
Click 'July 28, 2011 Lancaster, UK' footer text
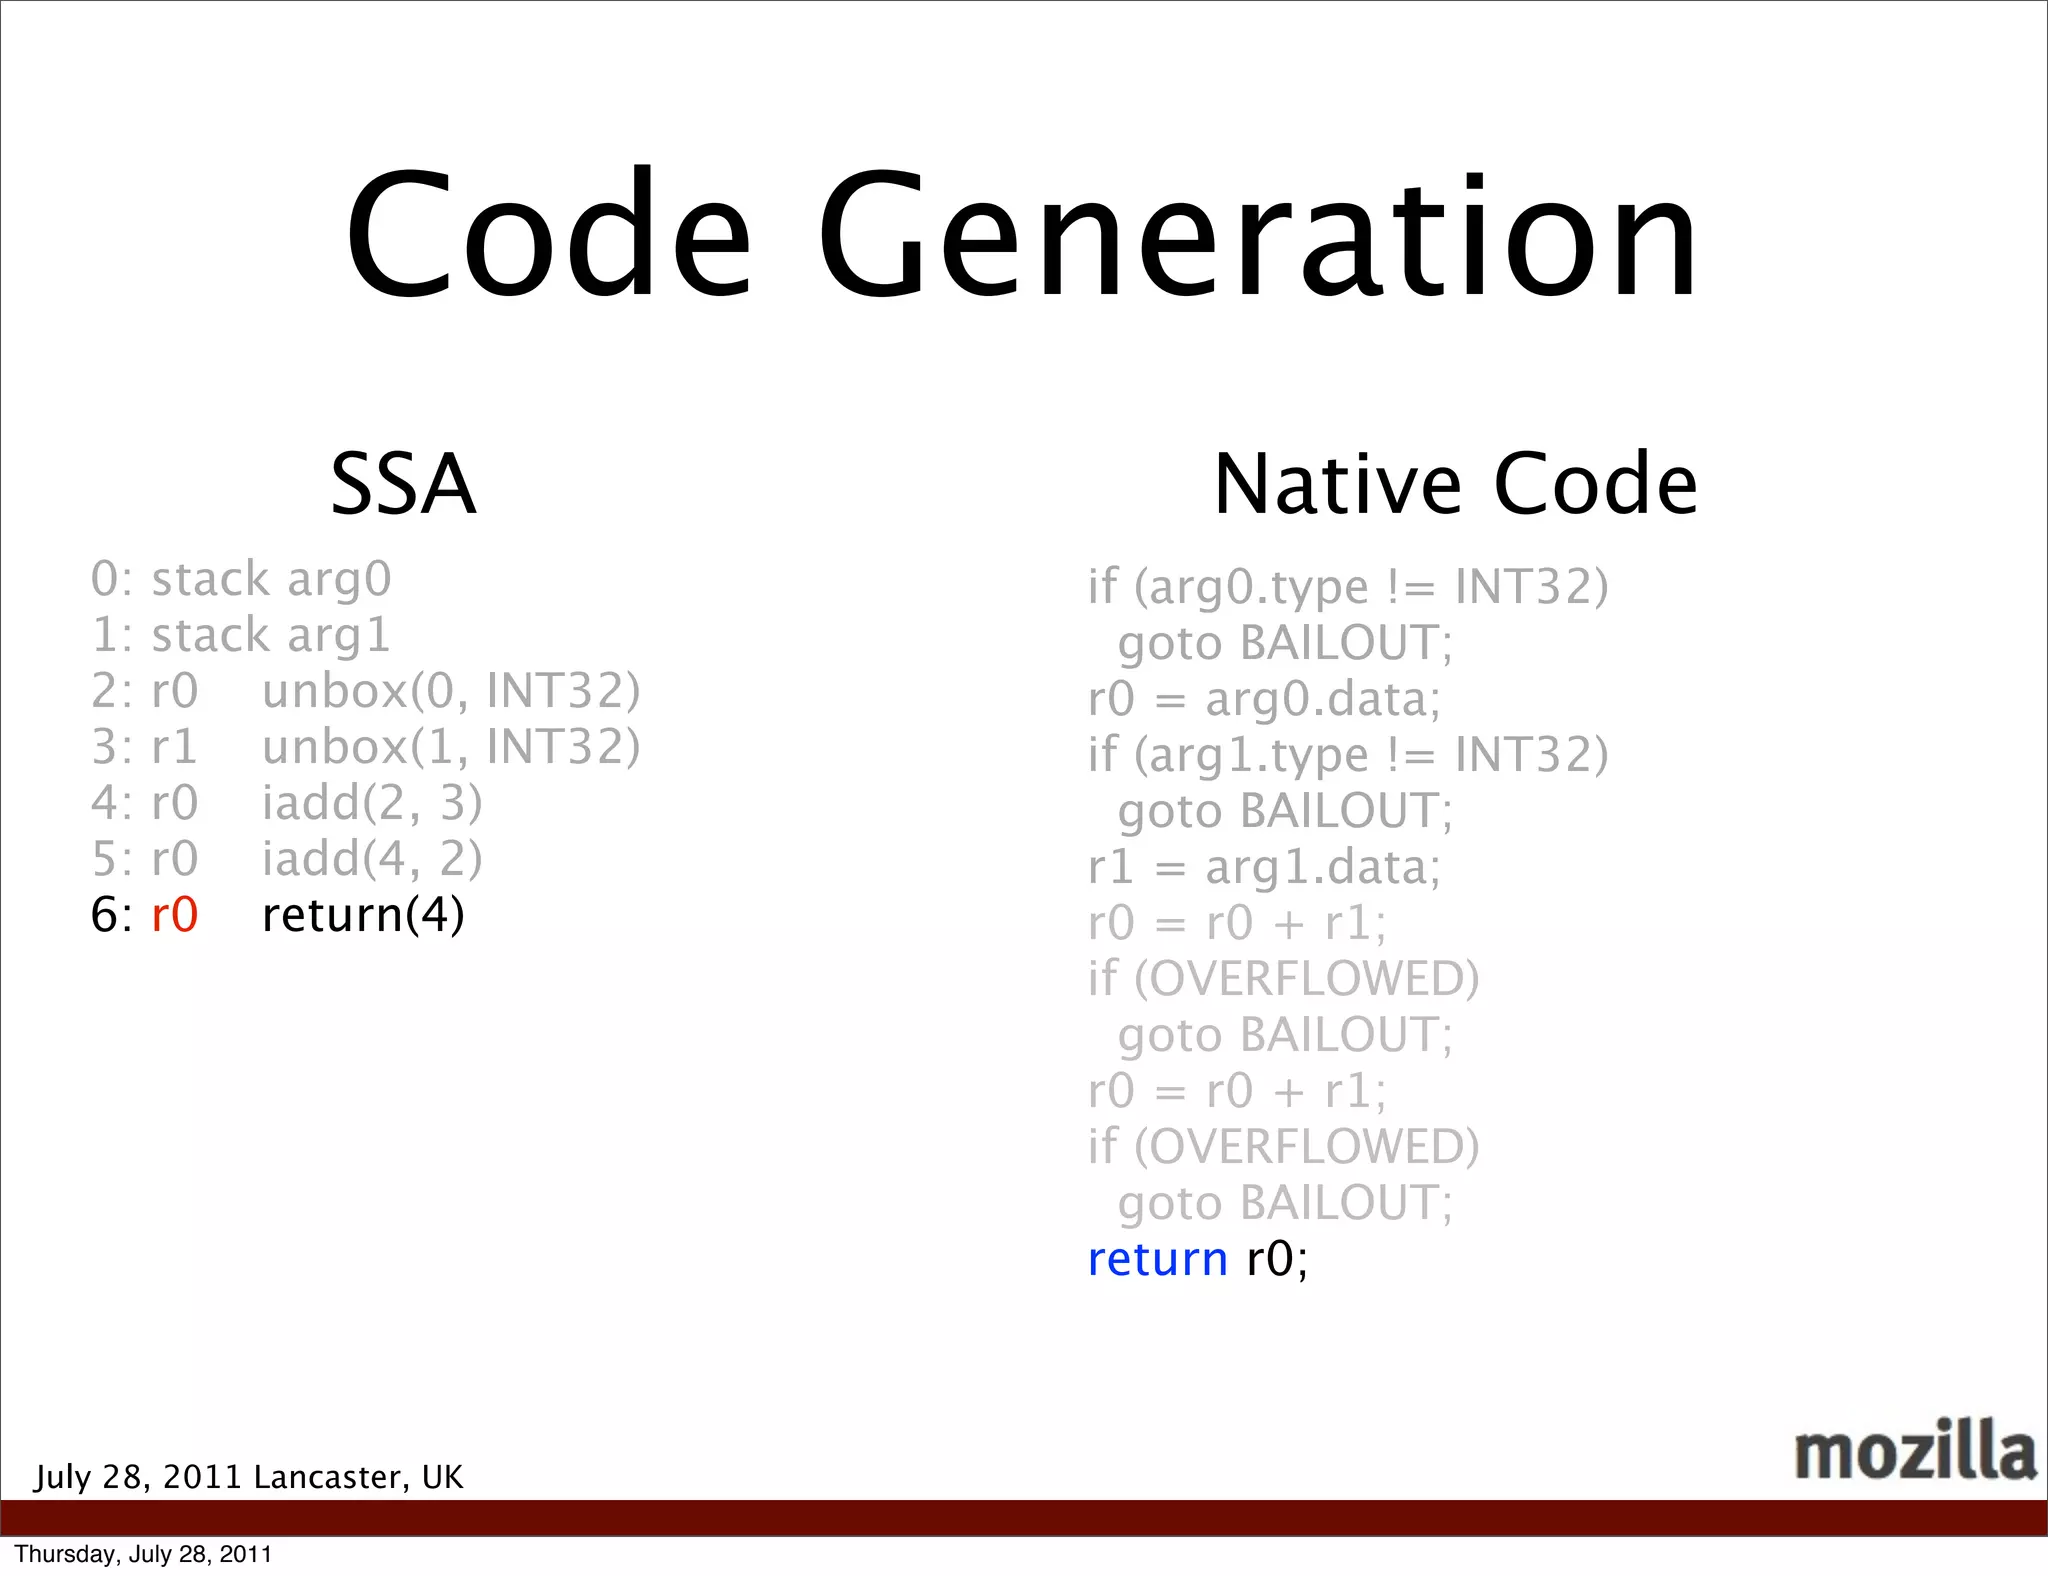tap(248, 1477)
